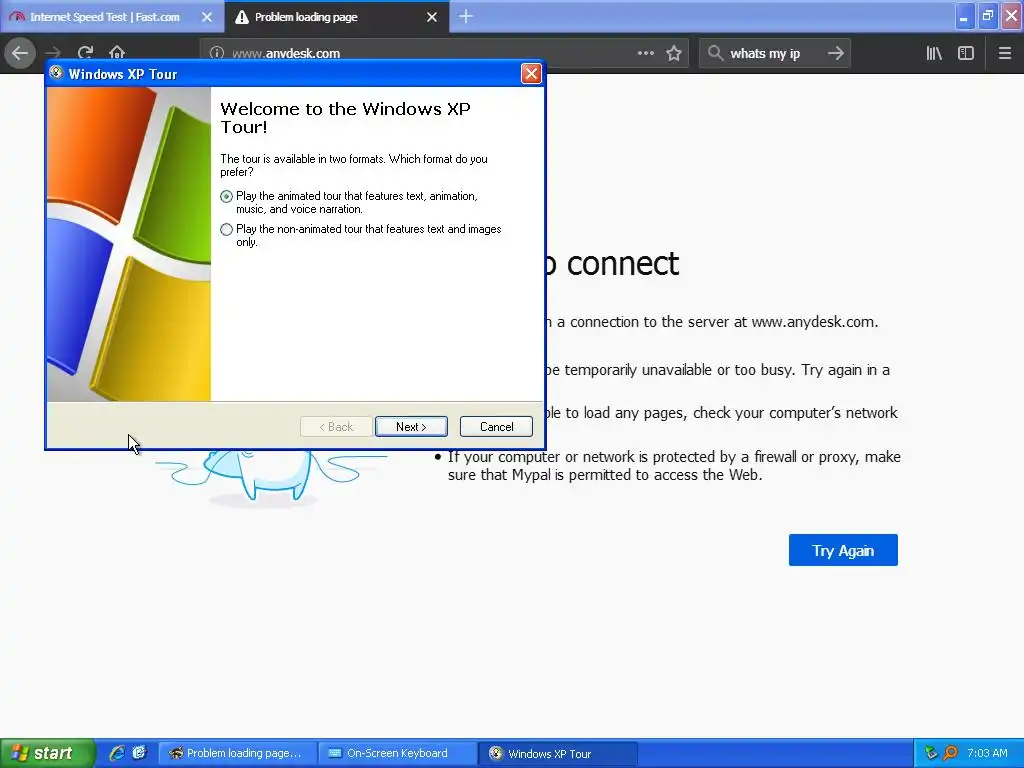Click the green shield tray icon
Screen dimensions: 1024x768
pos(931,753)
